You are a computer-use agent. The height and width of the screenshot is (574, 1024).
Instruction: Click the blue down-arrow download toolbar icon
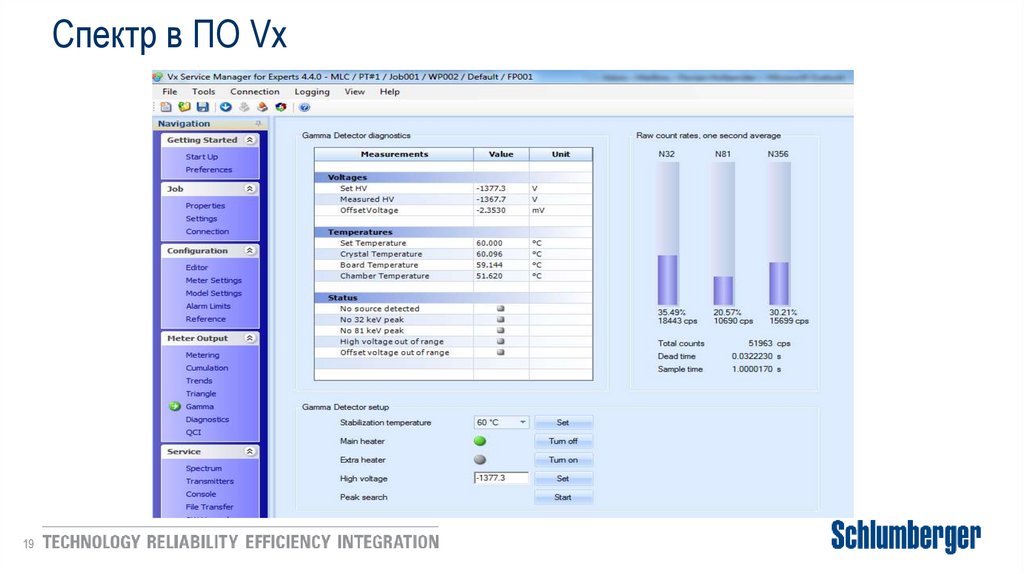pyautogui.click(x=226, y=107)
